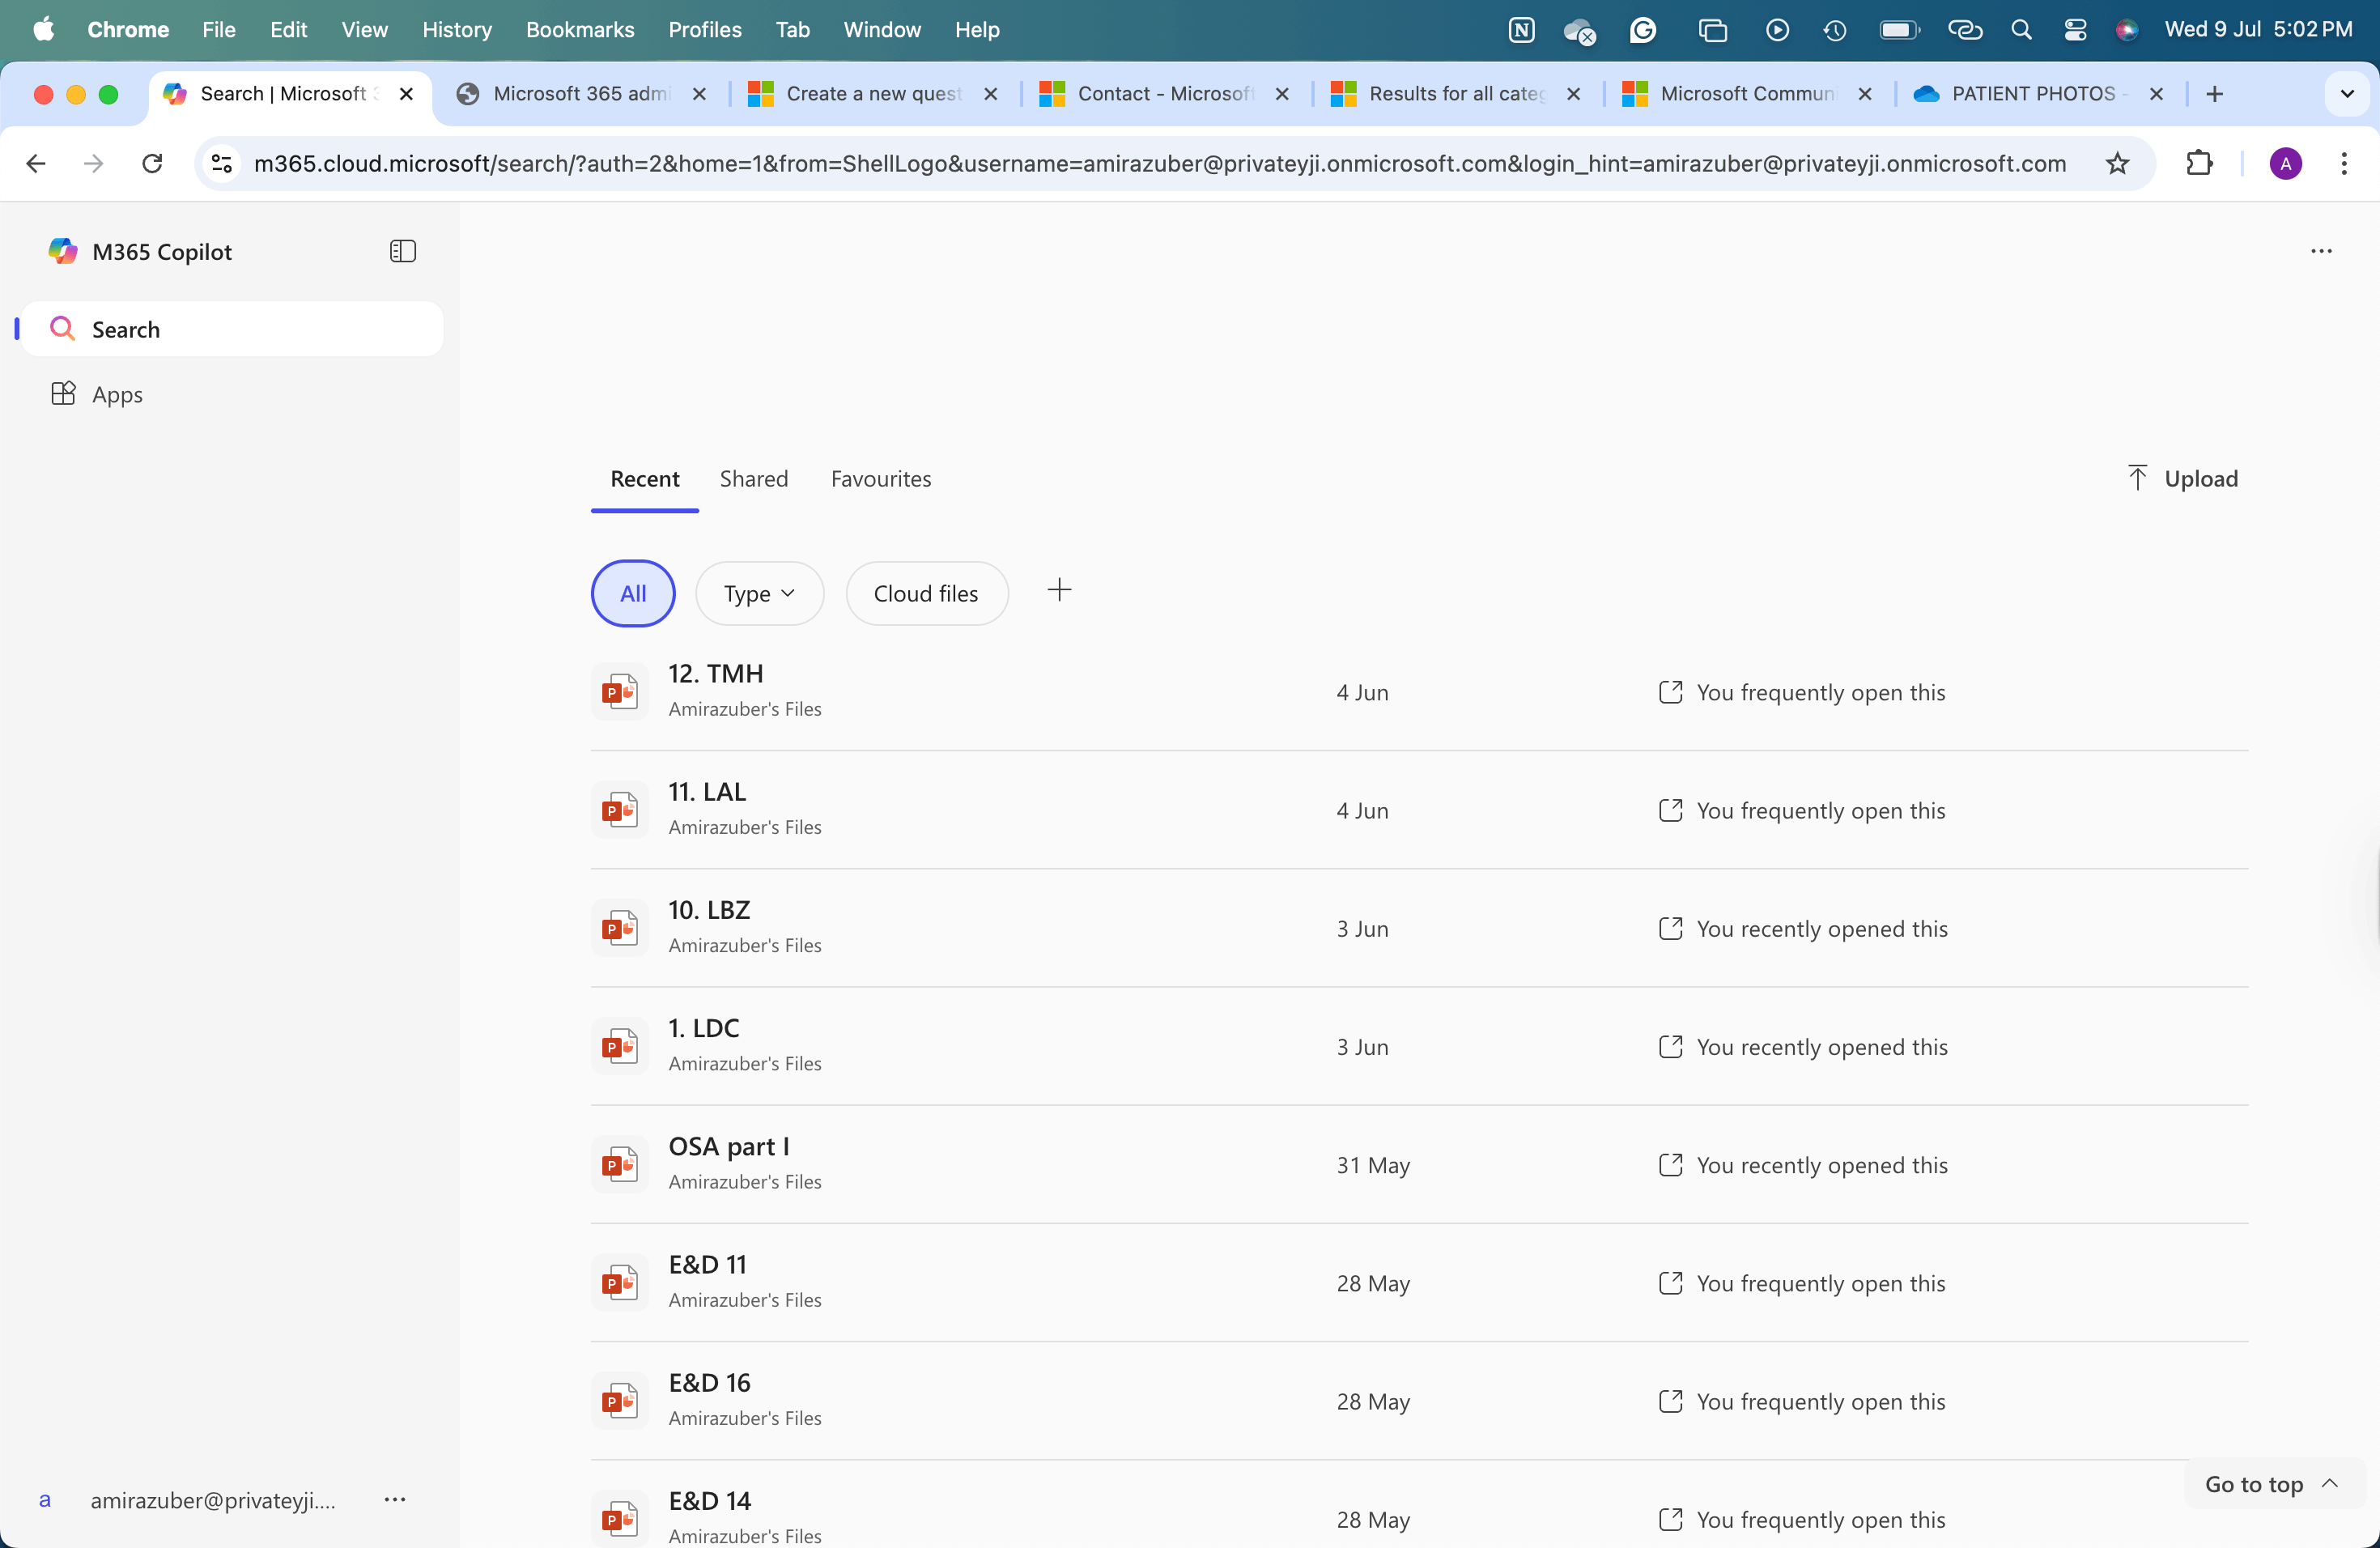View site information icon in address bar
Screen dimensions: 2380x1548
pyautogui.click(x=222, y=163)
